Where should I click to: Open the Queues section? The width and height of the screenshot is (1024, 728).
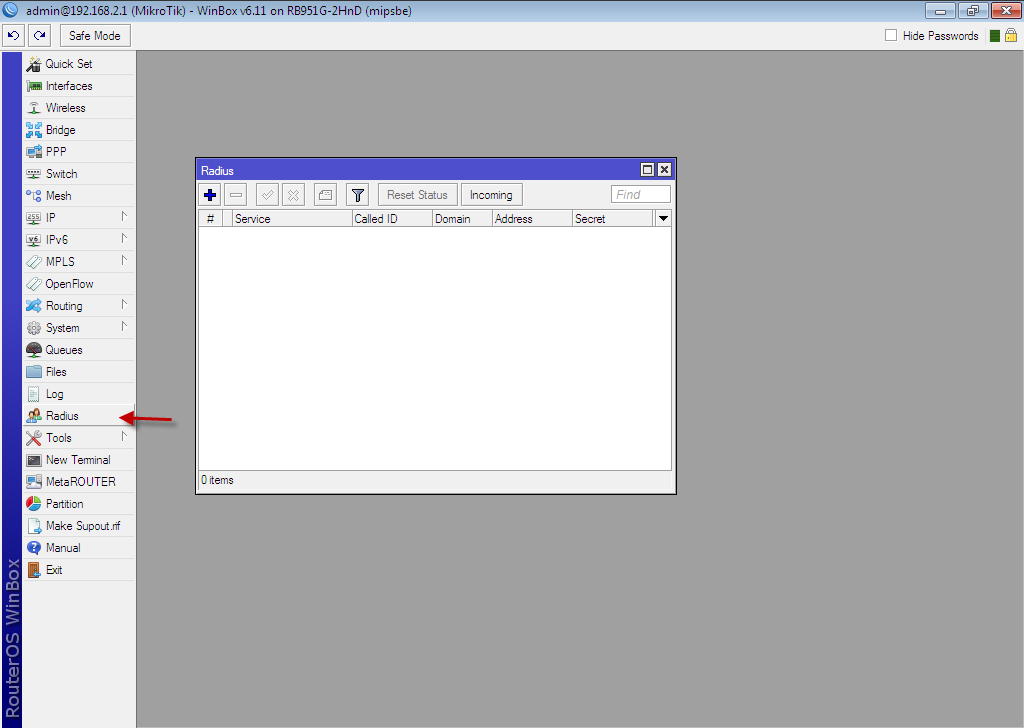click(x=79, y=350)
